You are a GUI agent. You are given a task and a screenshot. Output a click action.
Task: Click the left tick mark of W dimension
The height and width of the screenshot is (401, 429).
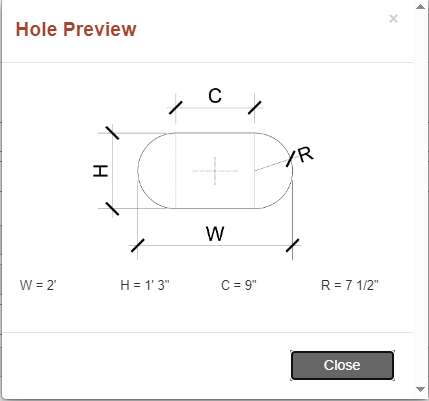click(x=138, y=245)
